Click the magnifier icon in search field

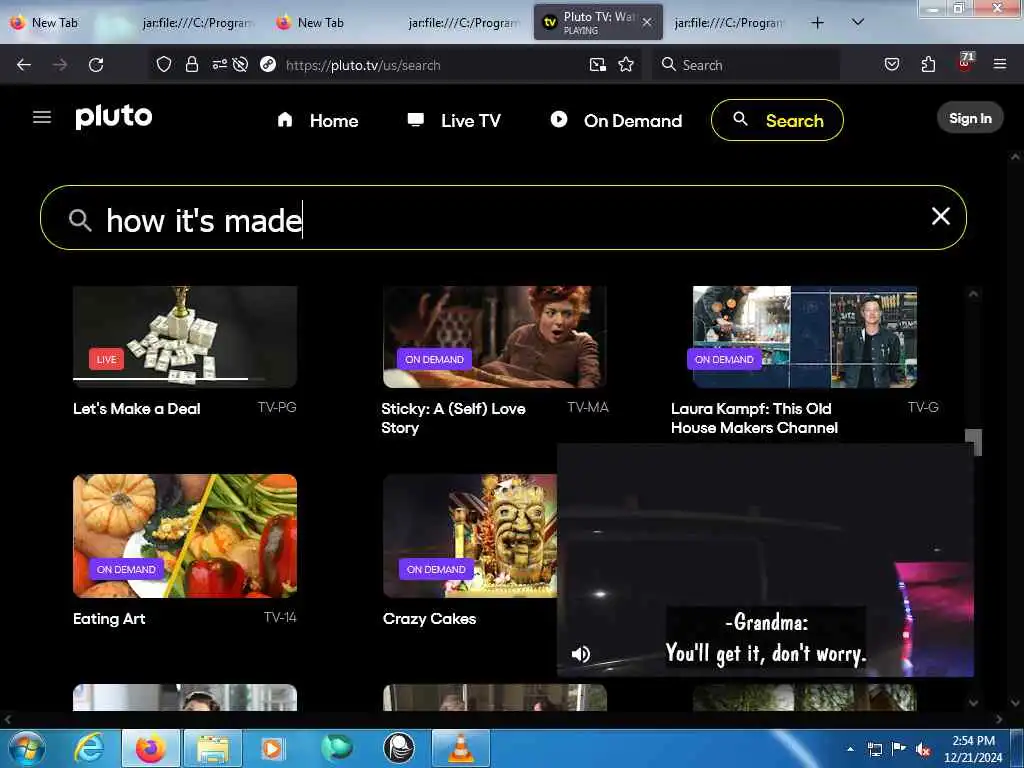80,220
